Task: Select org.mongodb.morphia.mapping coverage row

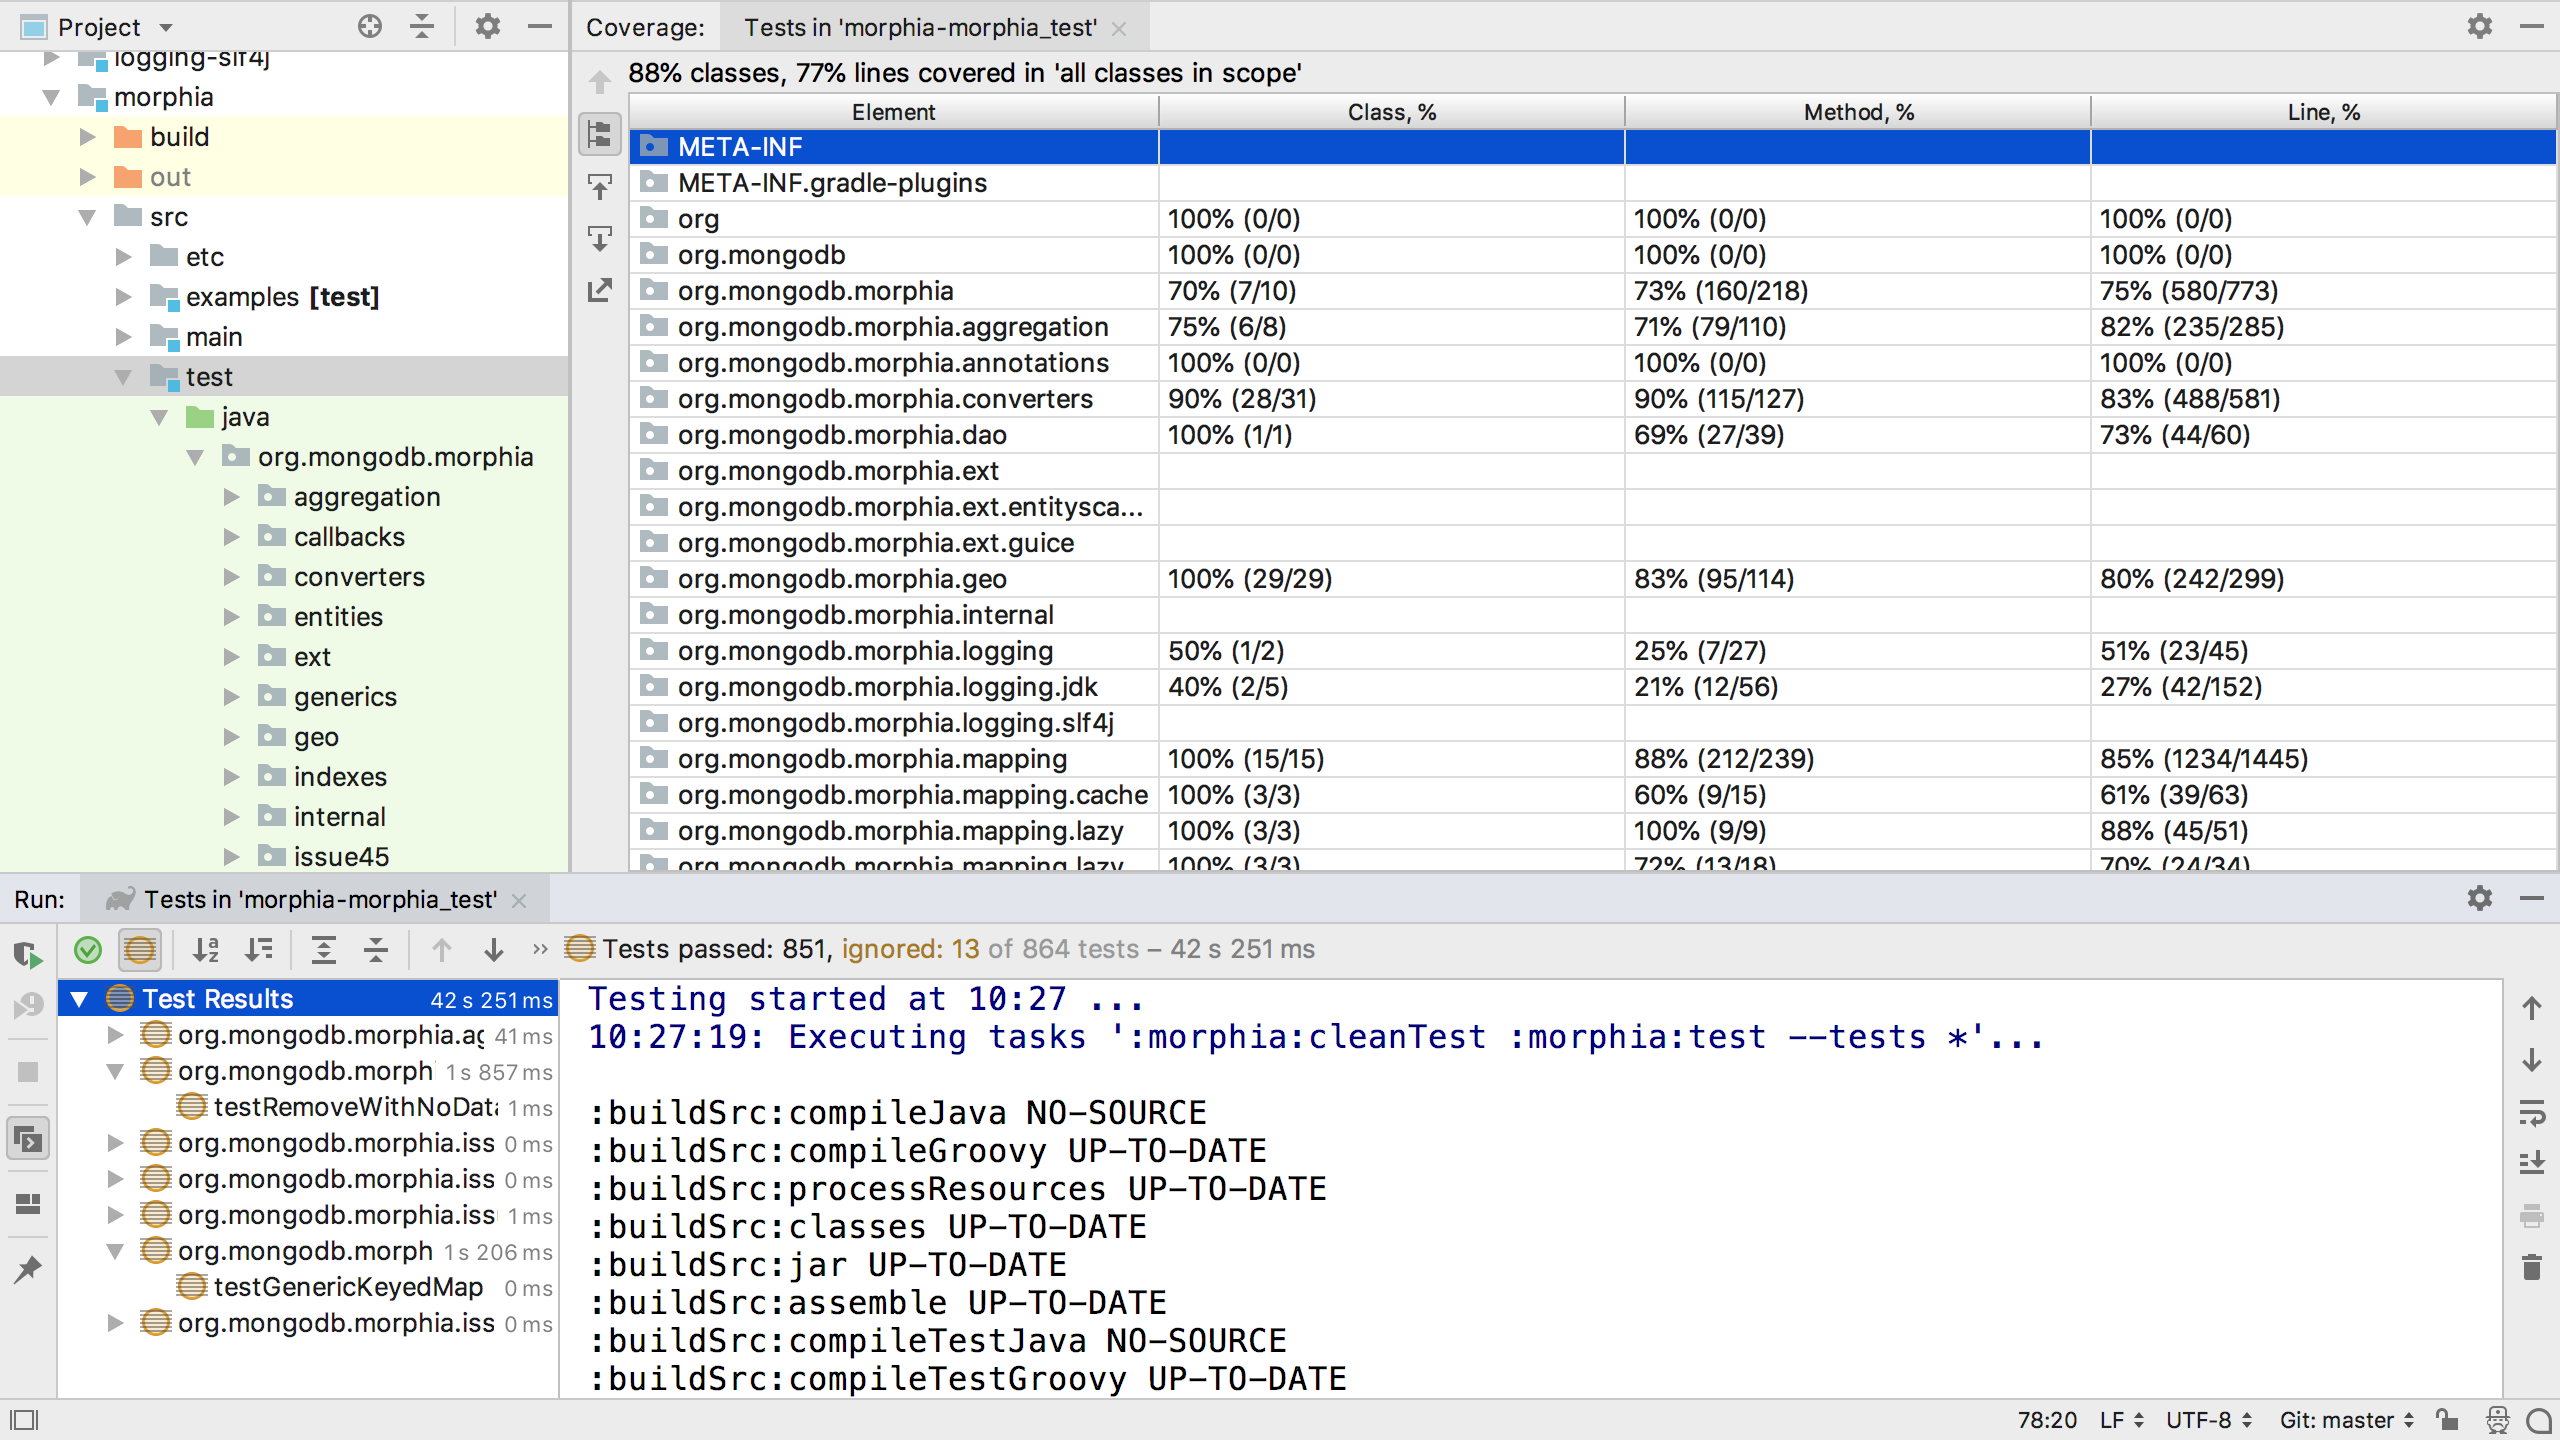Action: (1592, 759)
